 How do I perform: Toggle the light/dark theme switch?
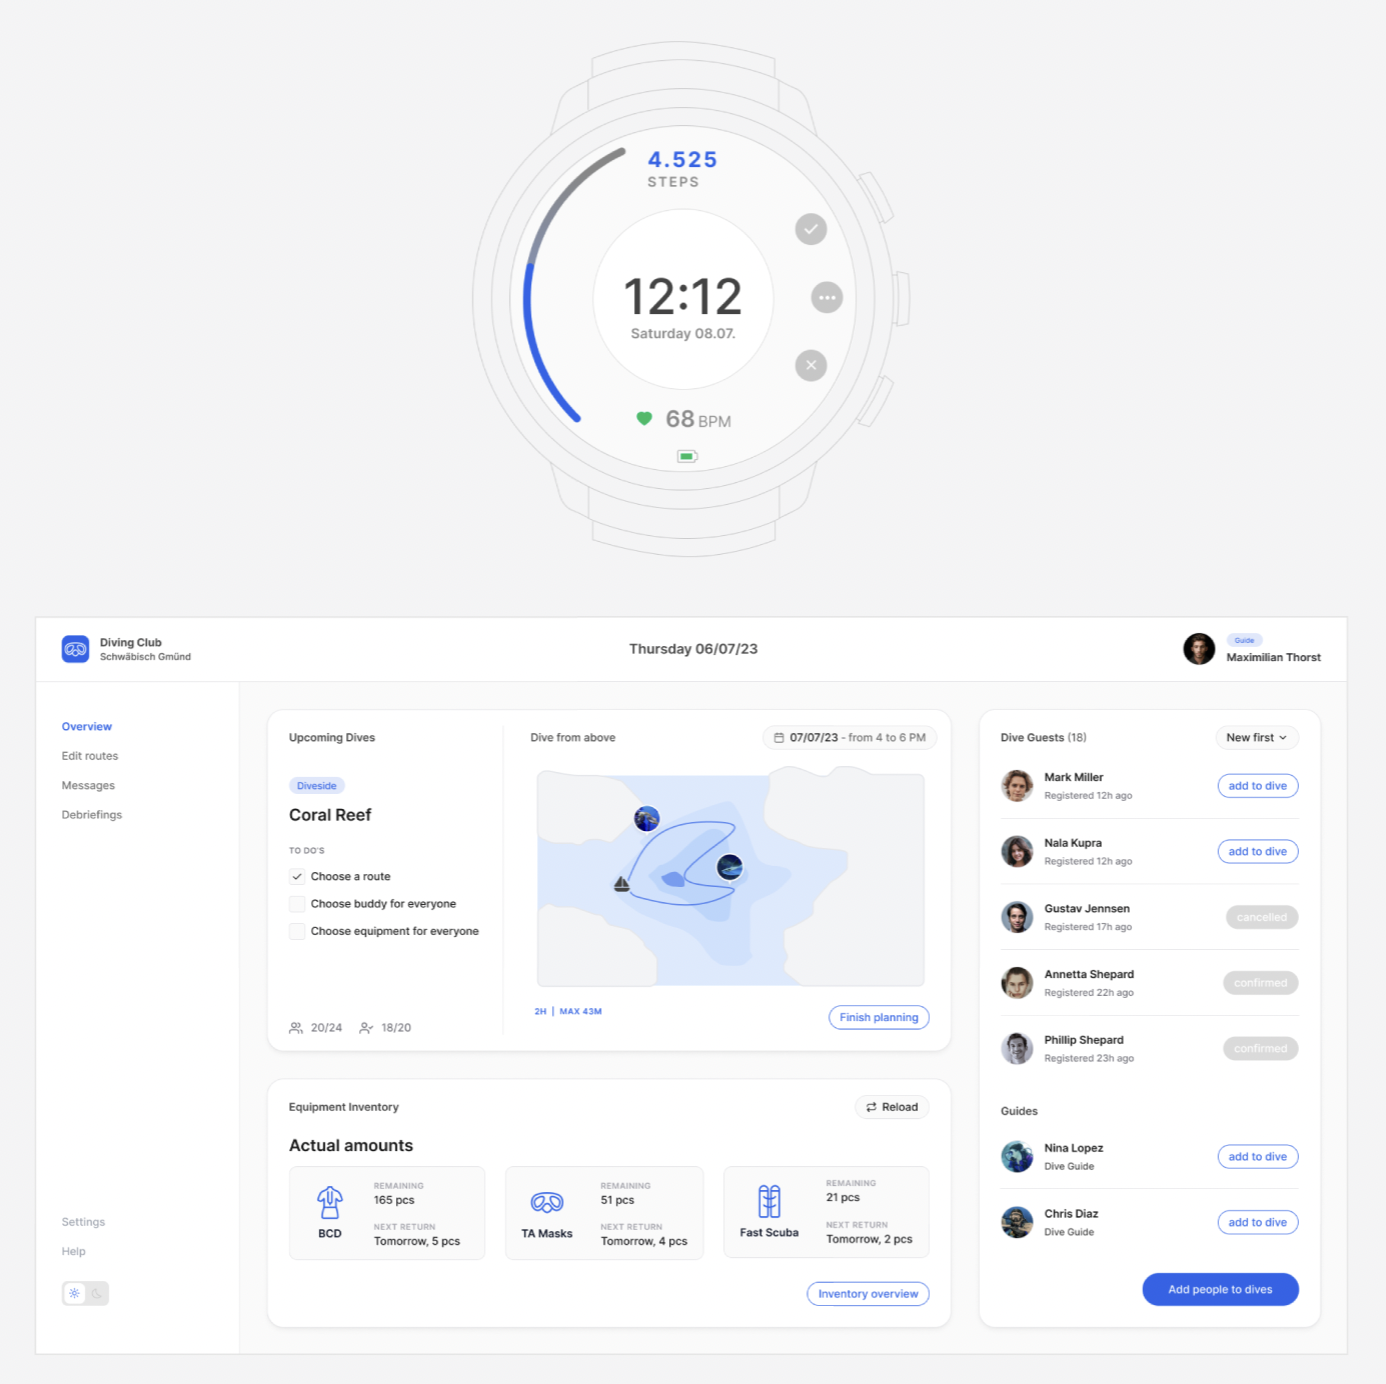pos(85,1293)
